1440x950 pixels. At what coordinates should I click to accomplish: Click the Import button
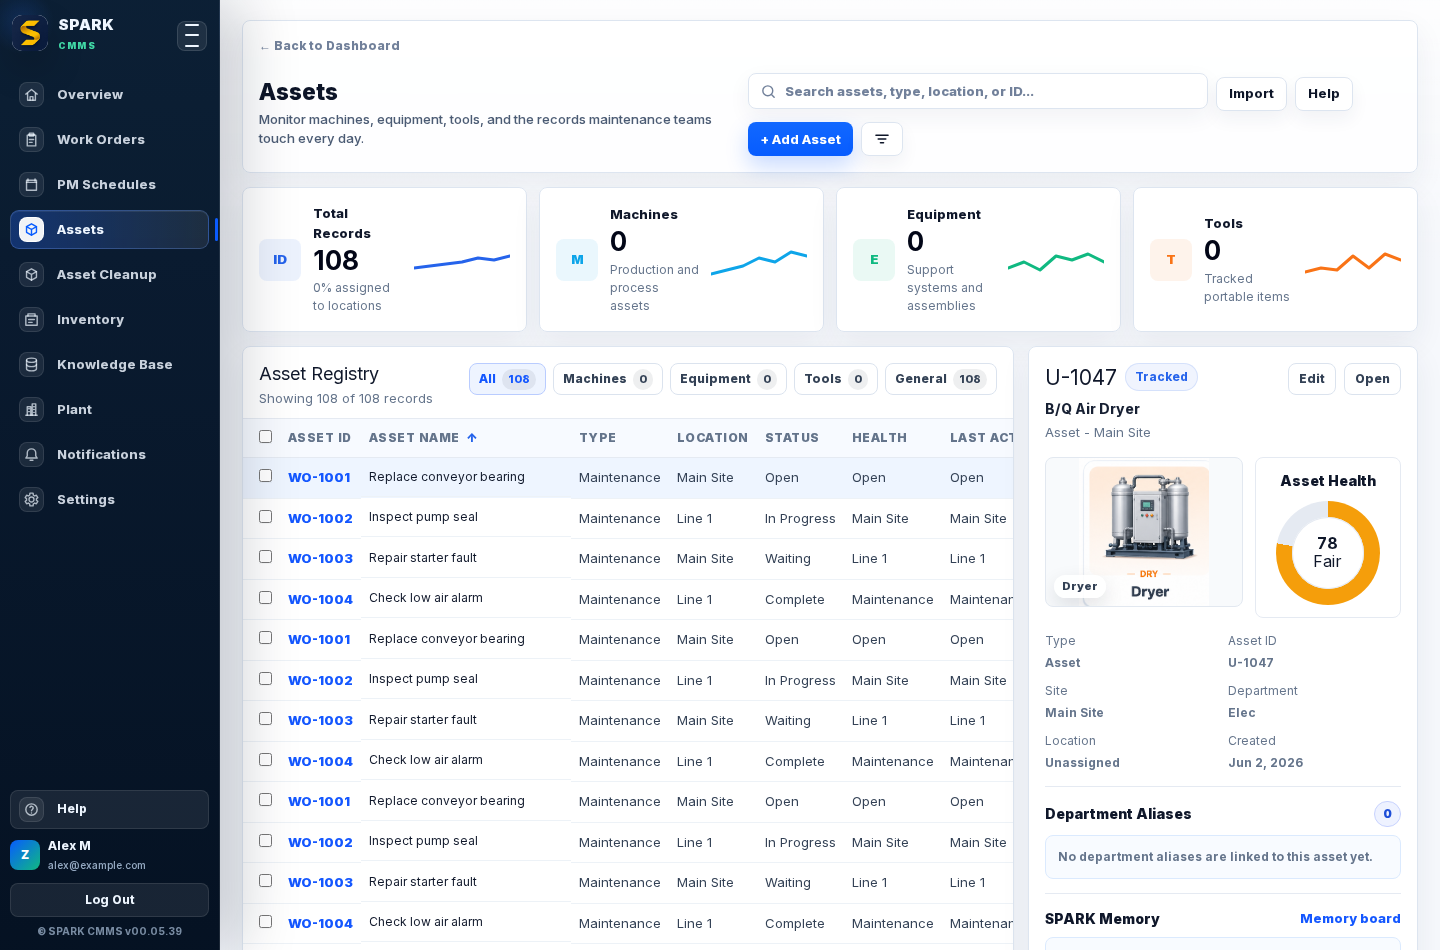click(1251, 94)
